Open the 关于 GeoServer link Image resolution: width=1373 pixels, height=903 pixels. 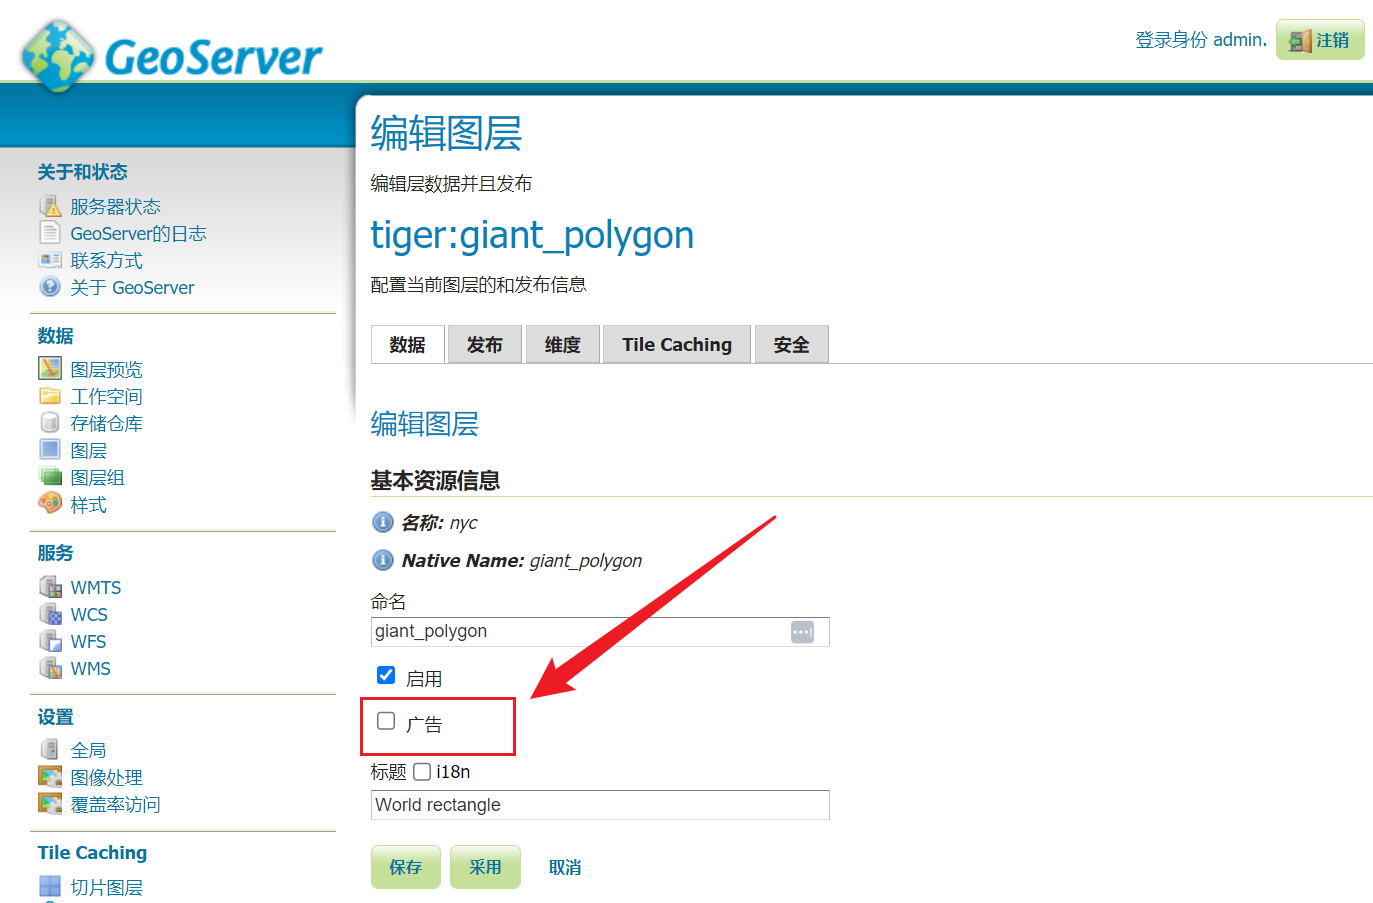(132, 288)
